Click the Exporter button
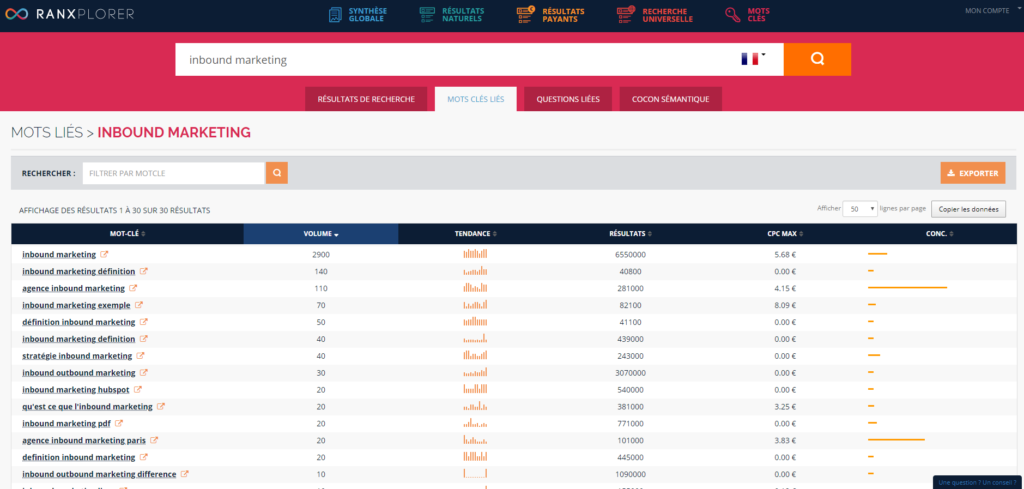 point(972,173)
